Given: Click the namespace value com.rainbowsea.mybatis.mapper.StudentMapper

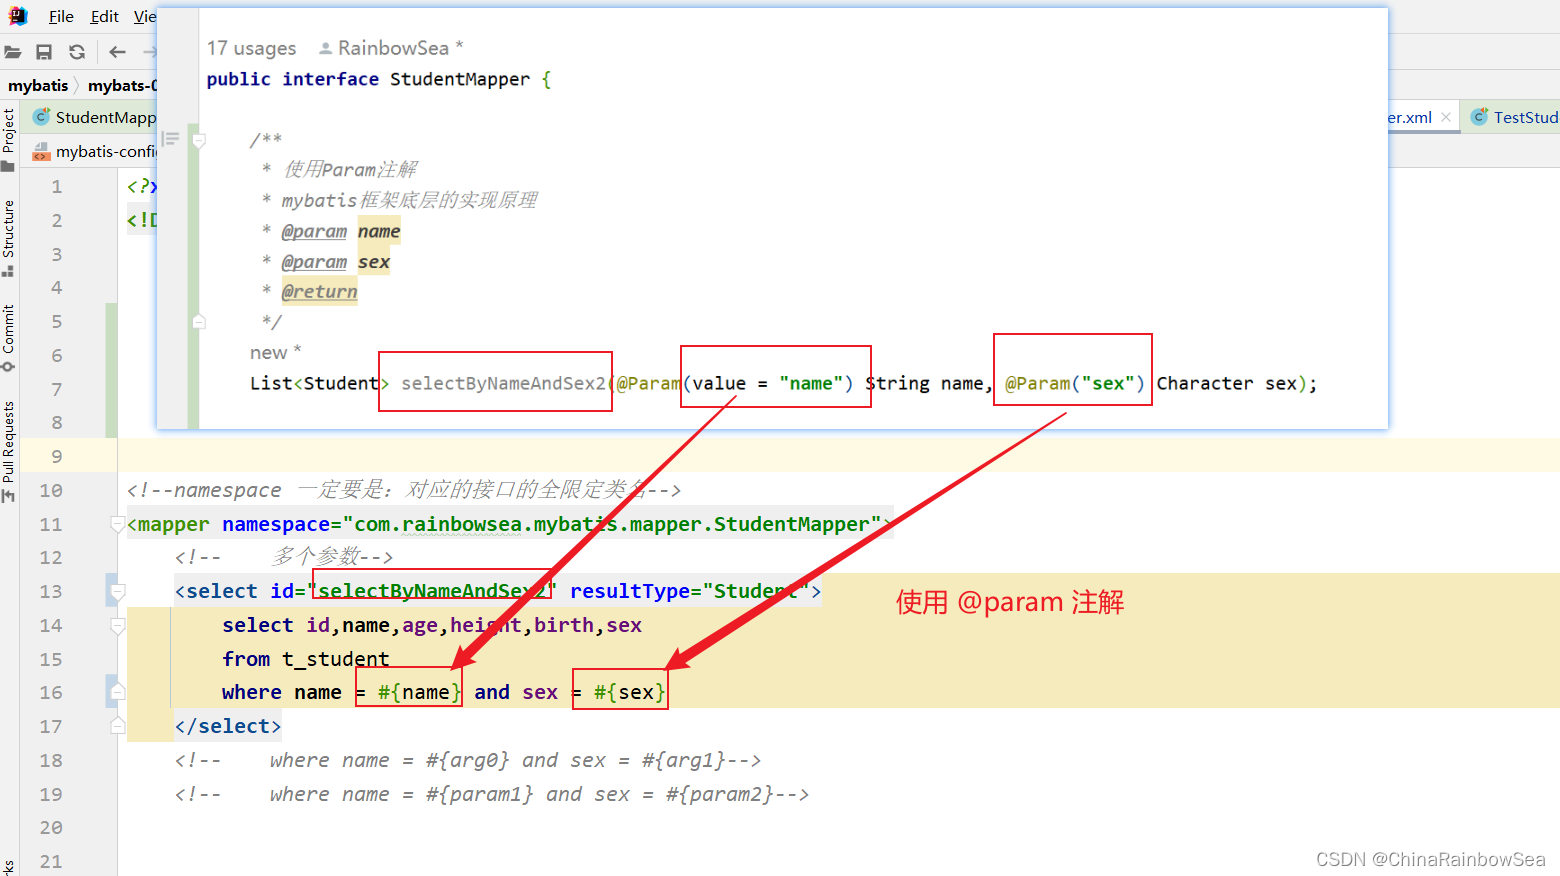Looking at the screenshot, I should [612, 524].
